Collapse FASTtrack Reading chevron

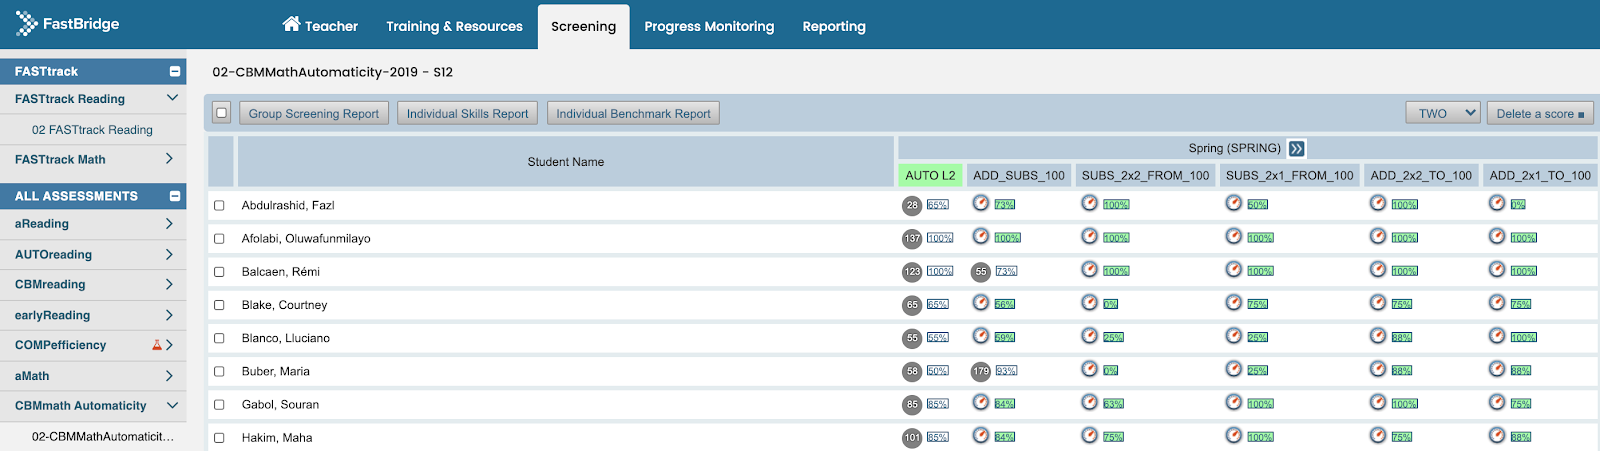172,98
